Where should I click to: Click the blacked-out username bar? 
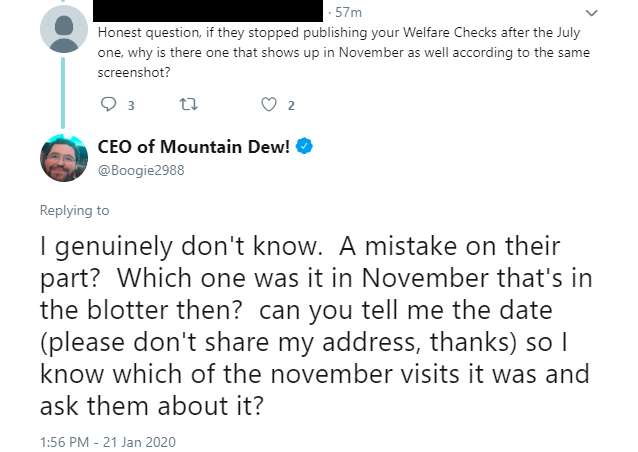coord(208,11)
